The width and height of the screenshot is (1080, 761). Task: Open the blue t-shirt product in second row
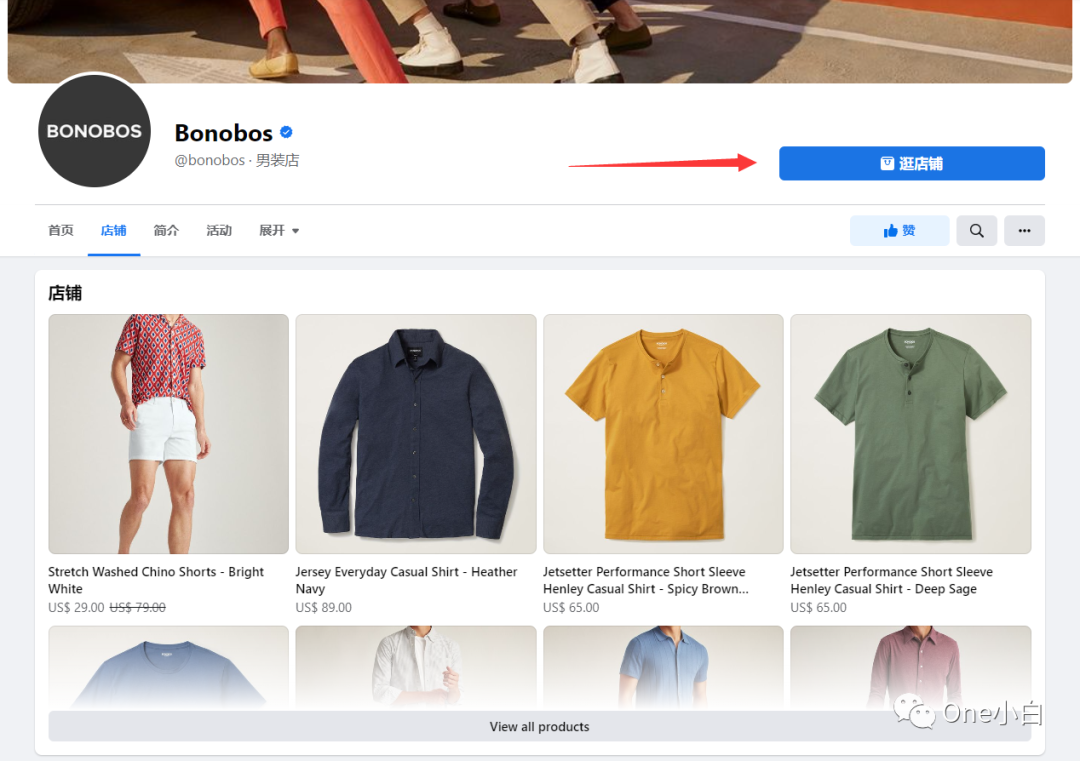(x=169, y=668)
